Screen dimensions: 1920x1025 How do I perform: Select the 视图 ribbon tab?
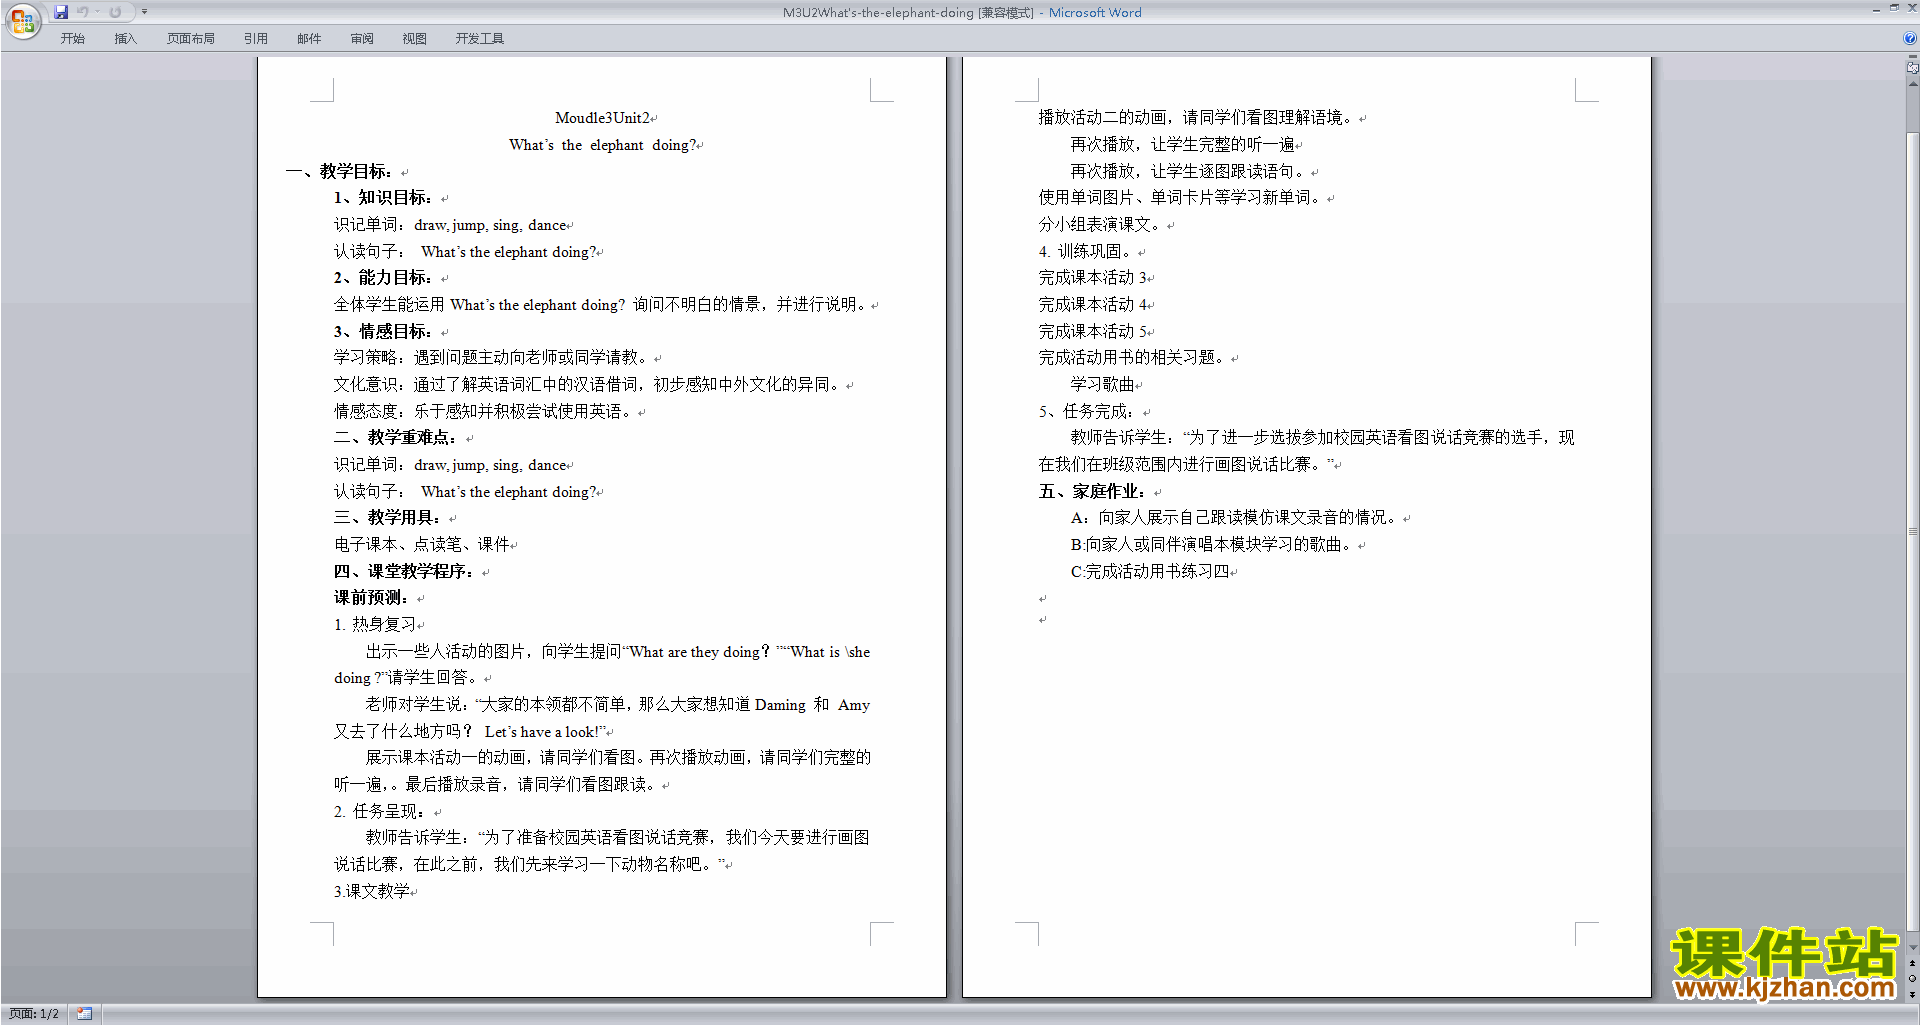[414, 39]
